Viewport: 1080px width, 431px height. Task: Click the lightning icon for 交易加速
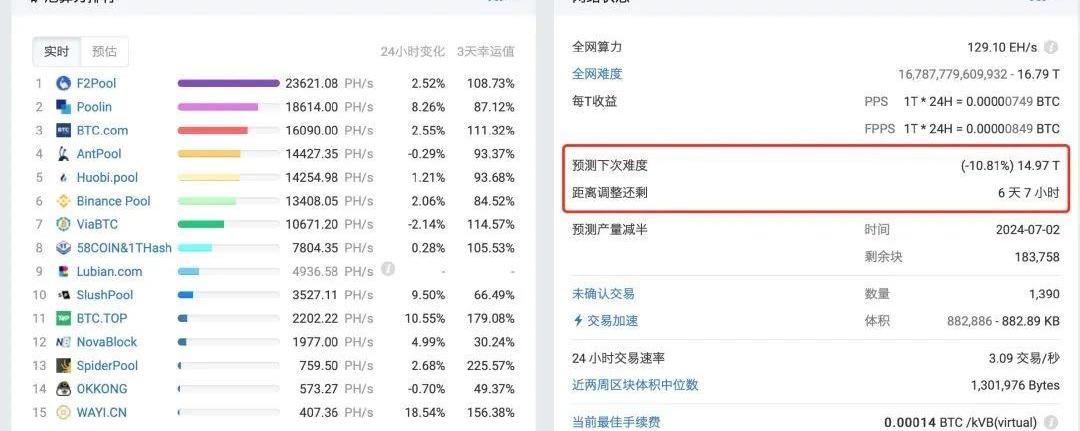tap(578, 321)
